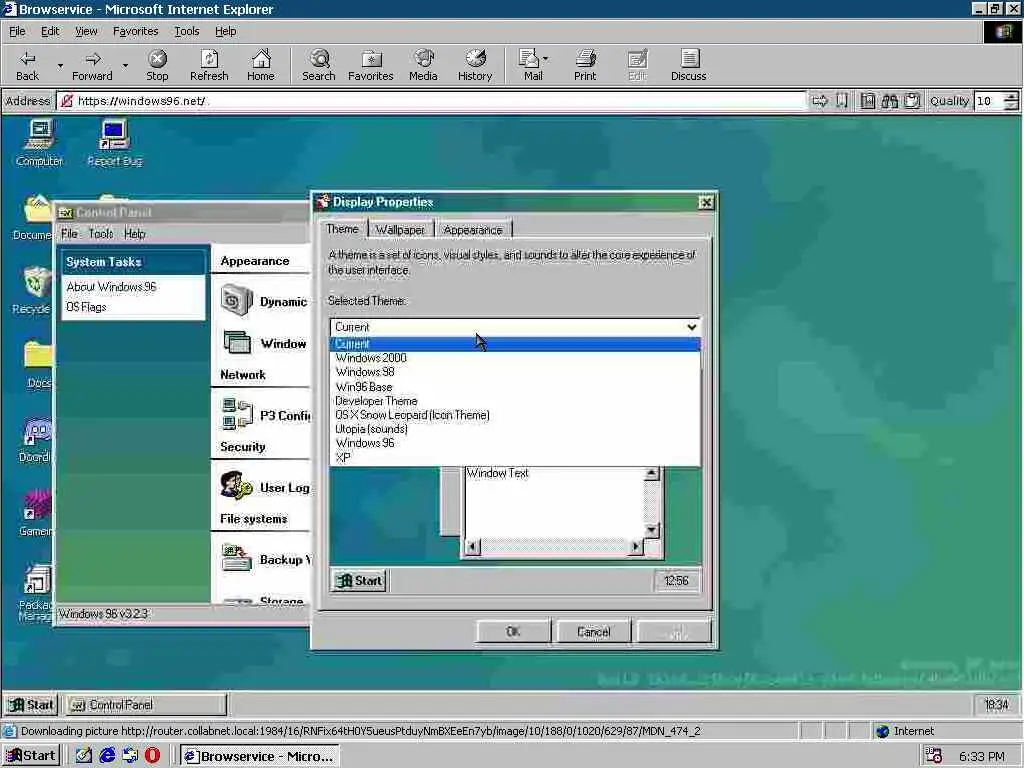The image size is (1024, 768).
Task: Open Media pane from toolbar
Action: click(423, 65)
